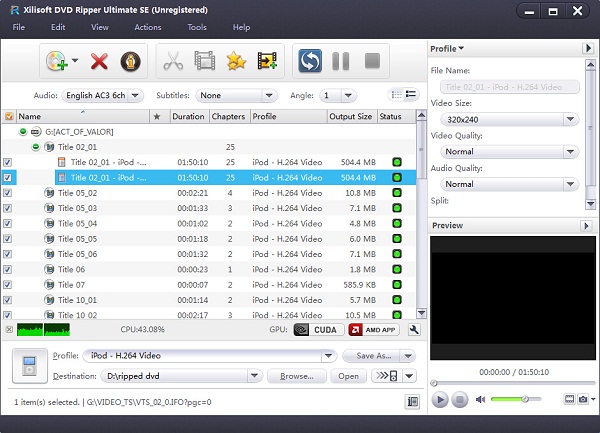The width and height of the screenshot is (600, 433).
Task: Open the Help menu
Action: click(241, 27)
